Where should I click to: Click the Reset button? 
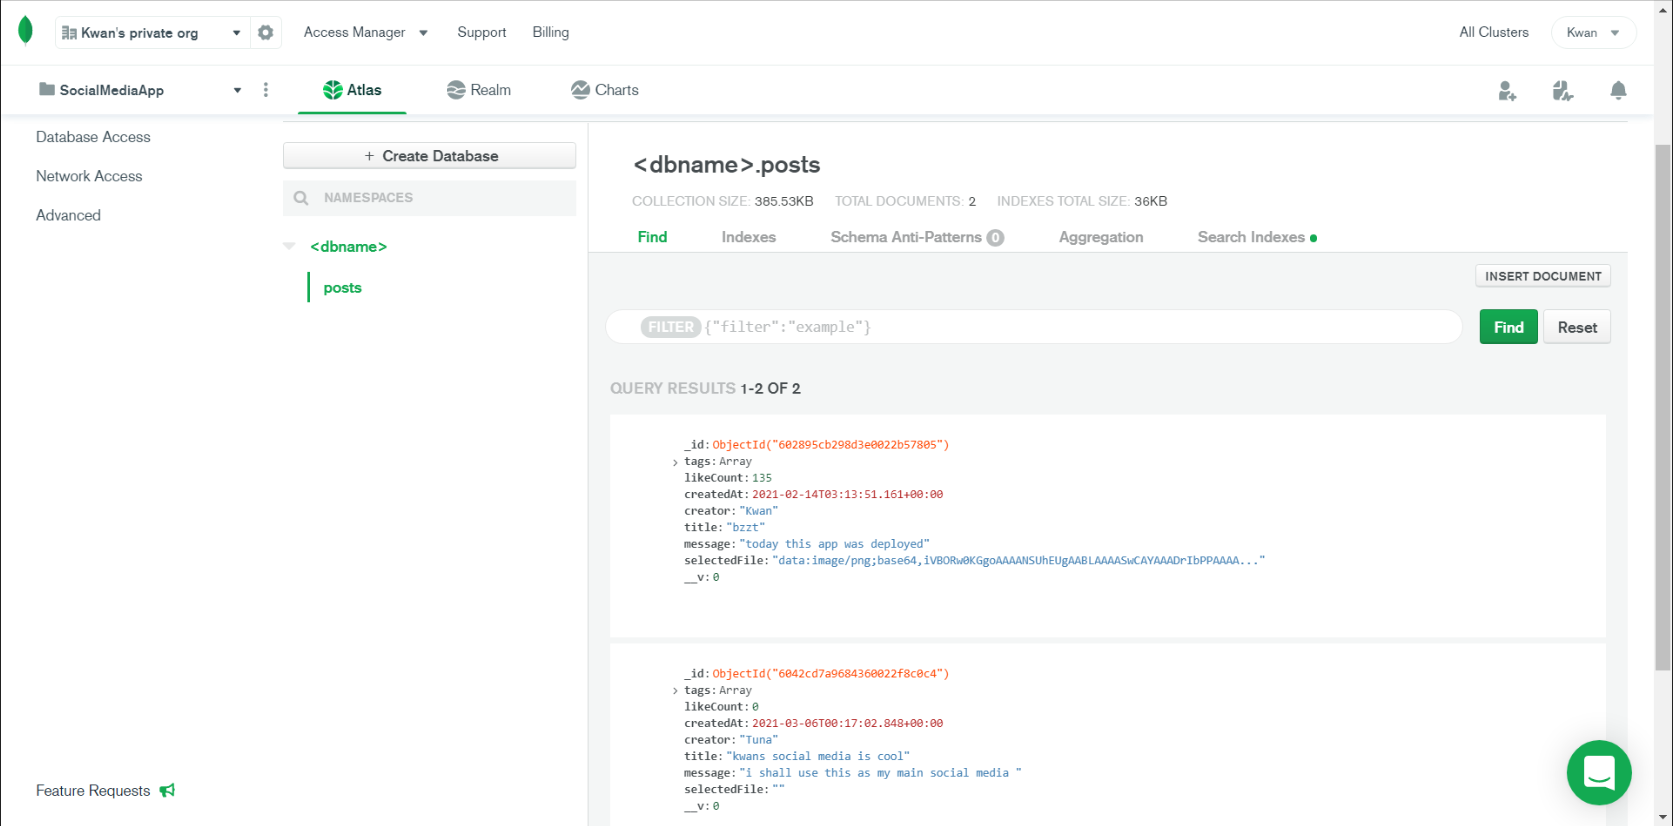coord(1577,327)
